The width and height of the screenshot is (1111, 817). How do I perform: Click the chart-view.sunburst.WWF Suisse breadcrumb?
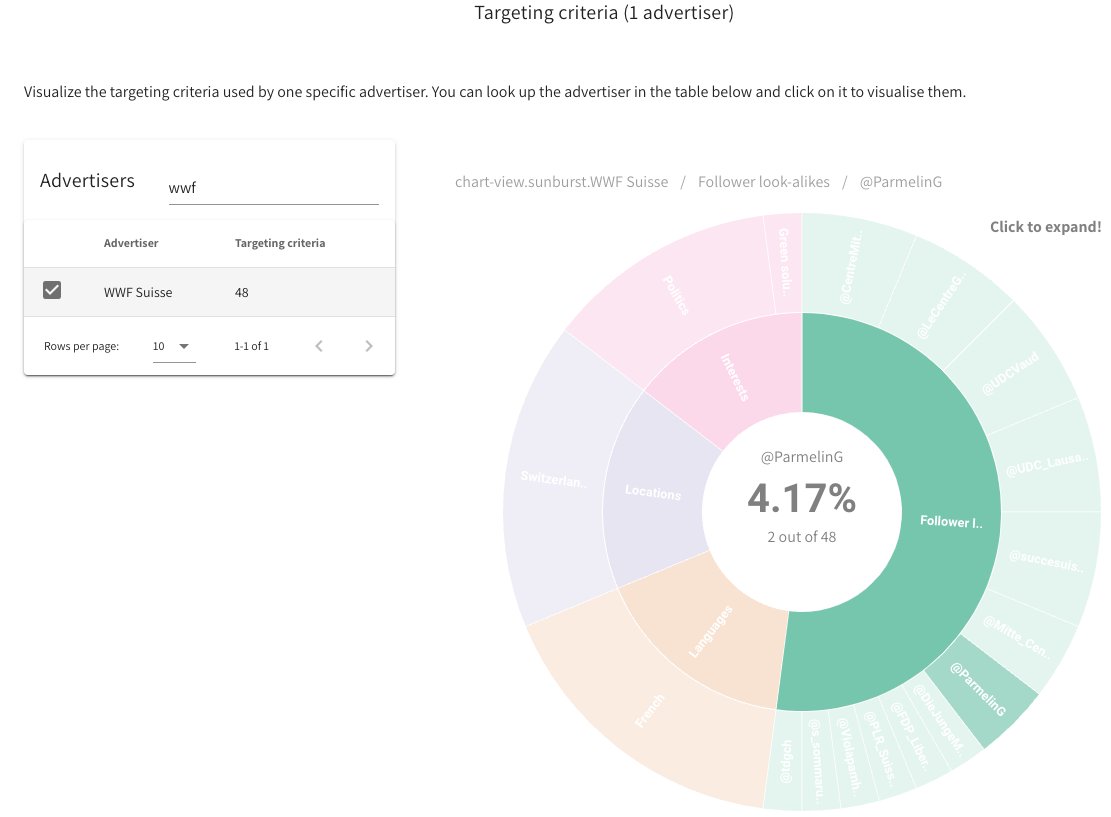click(561, 182)
